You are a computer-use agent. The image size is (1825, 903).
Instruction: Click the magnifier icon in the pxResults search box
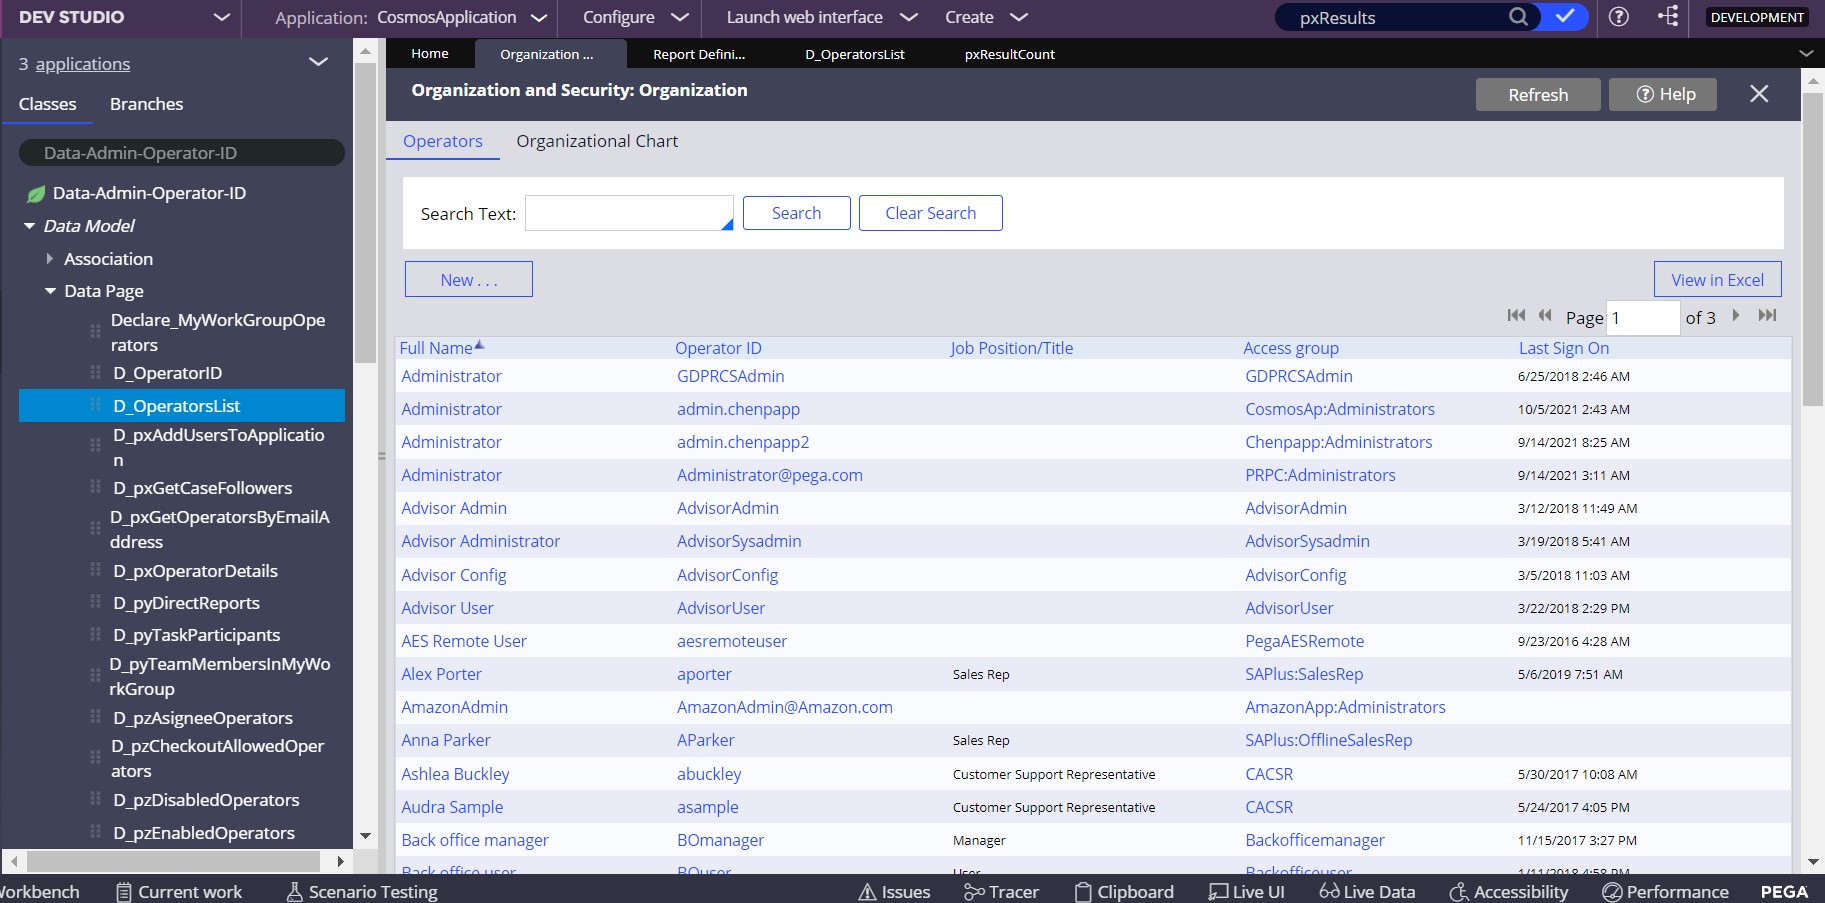(x=1518, y=17)
